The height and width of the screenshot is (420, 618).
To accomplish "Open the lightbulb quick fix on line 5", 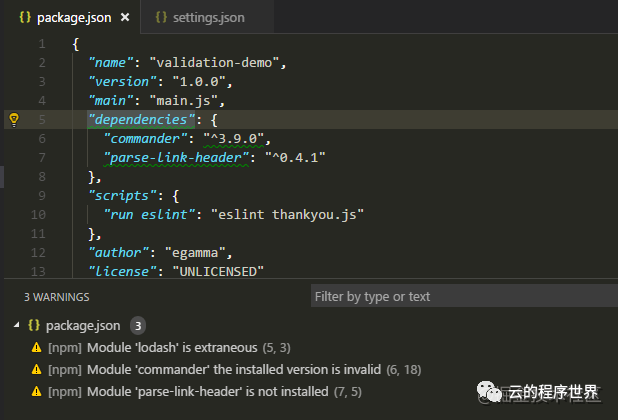I will tap(14, 119).
